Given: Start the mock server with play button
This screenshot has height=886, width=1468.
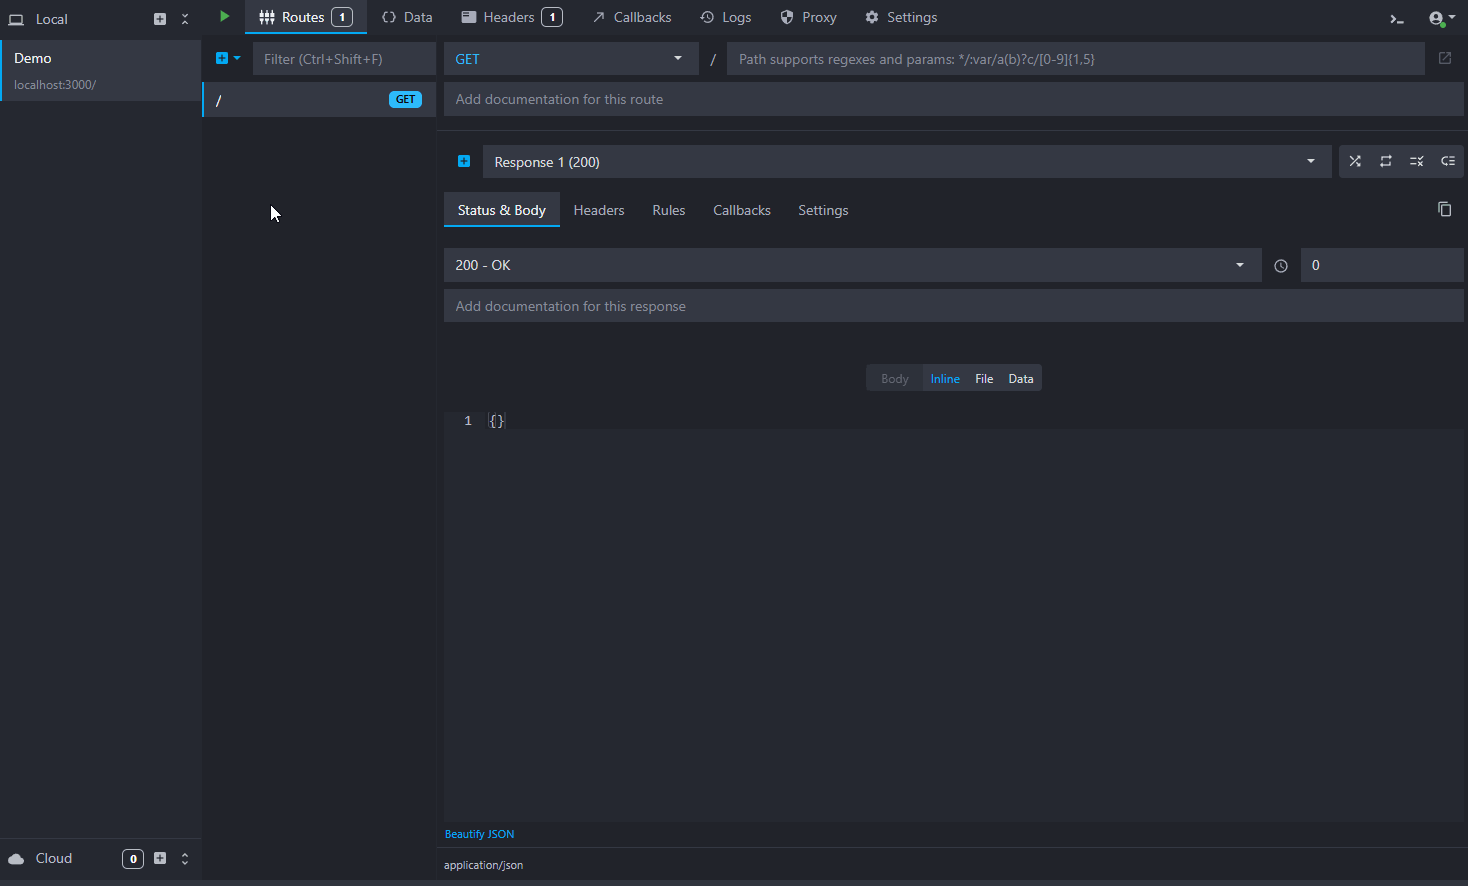Looking at the screenshot, I should coord(224,17).
